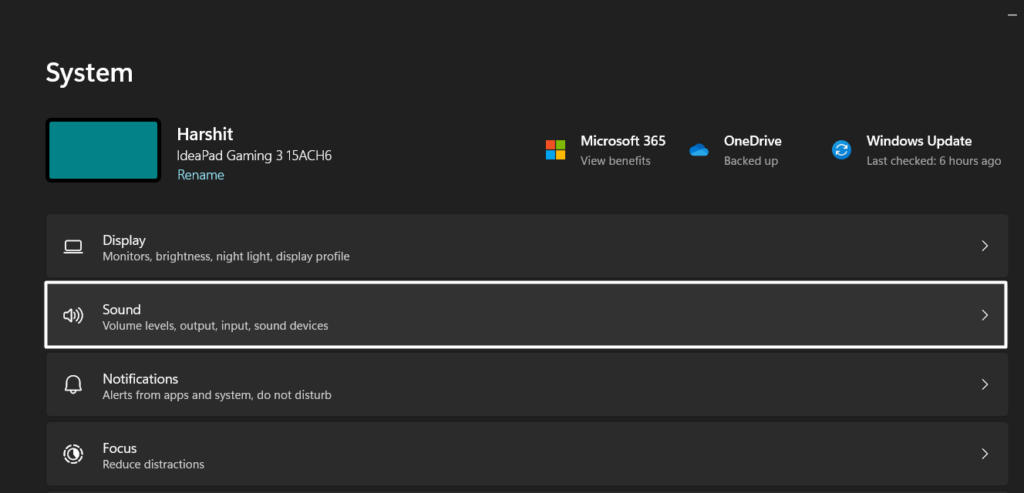Screen dimensions: 1024x493
Task: Click the Focus target icon
Action: click(x=73, y=454)
